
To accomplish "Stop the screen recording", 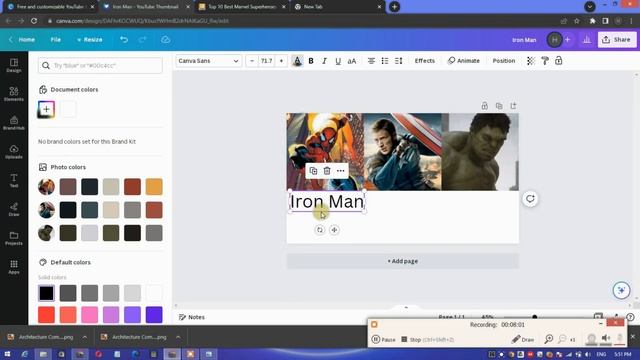I will (427, 339).
